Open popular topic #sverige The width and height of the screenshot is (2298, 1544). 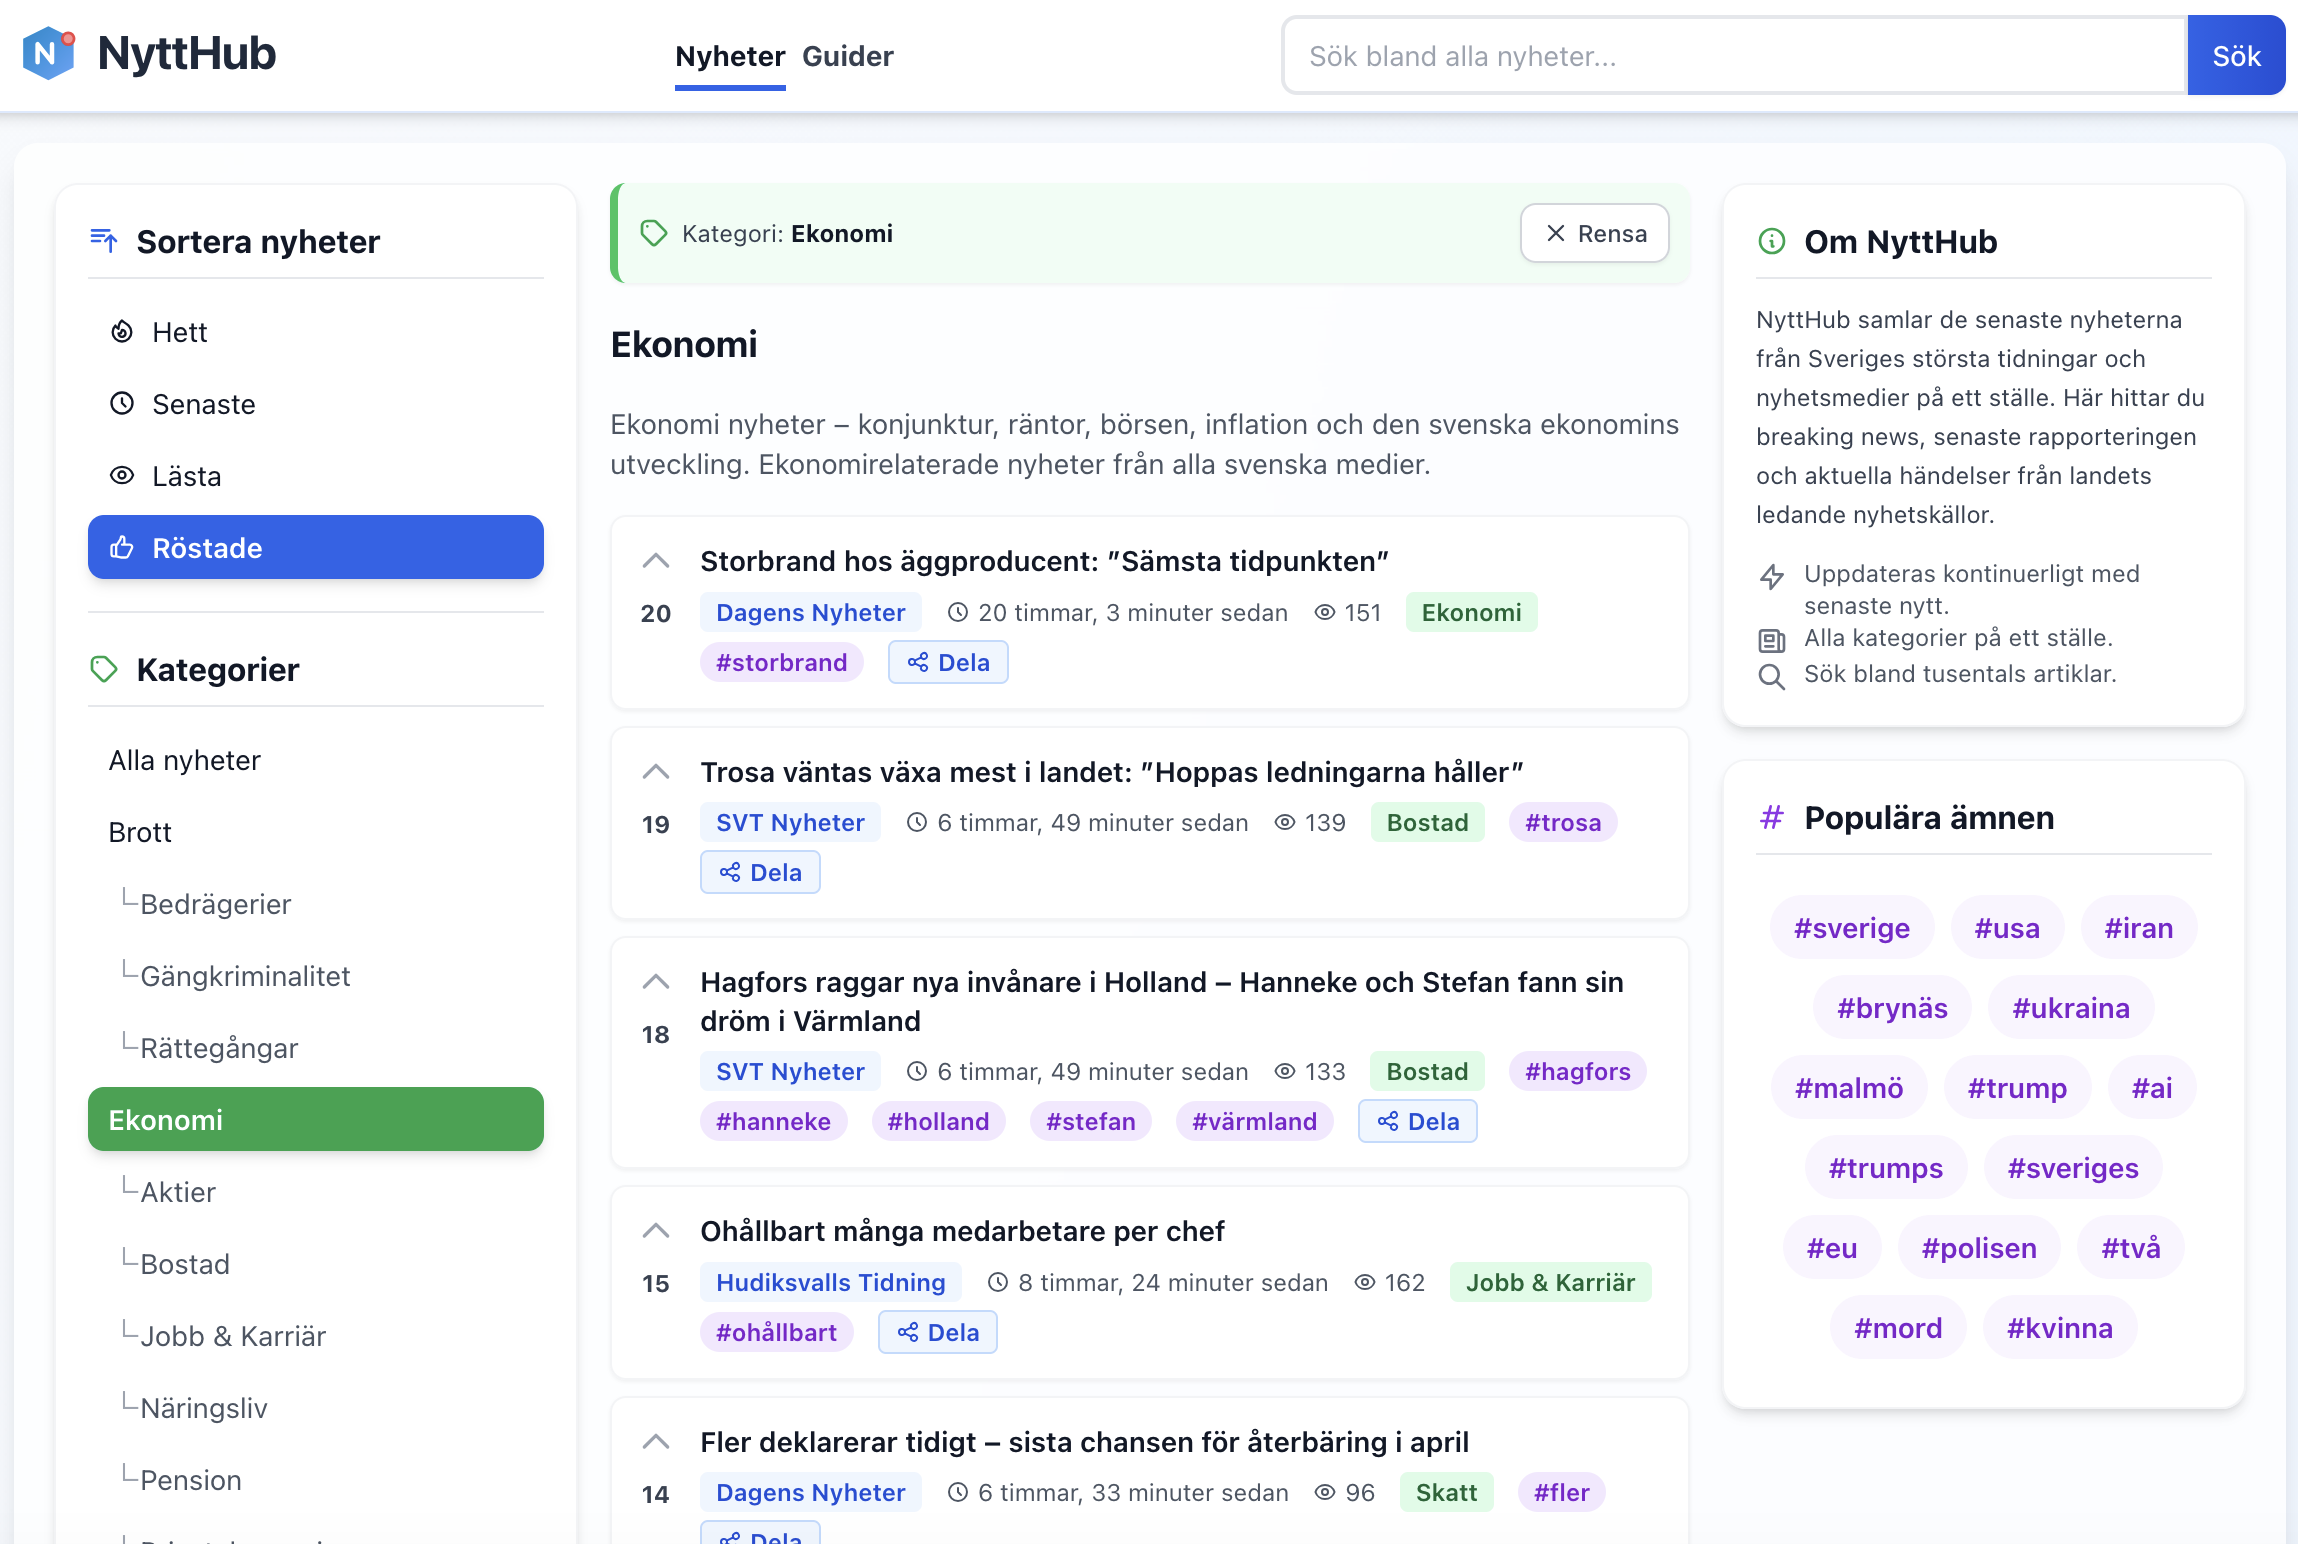point(1851,928)
